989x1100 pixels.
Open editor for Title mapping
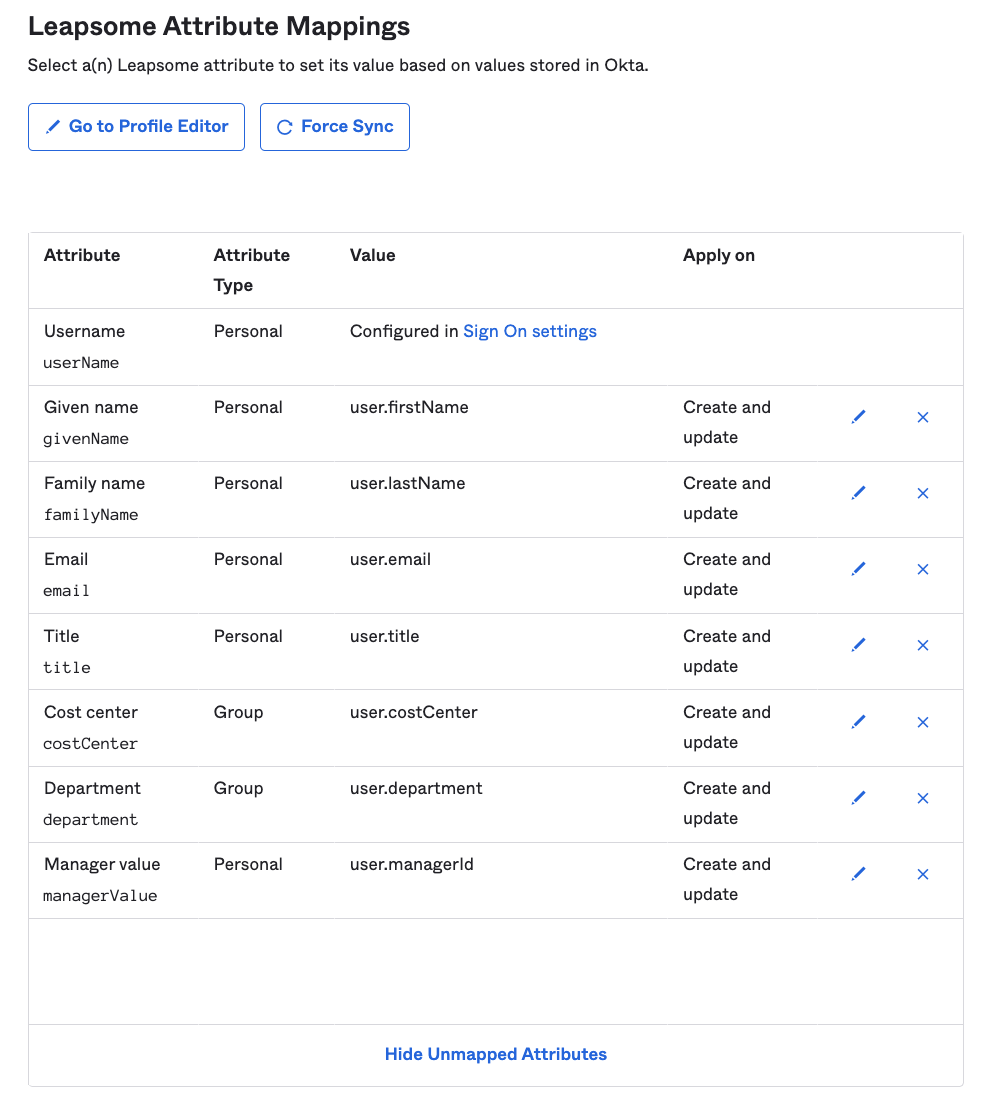(859, 645)
